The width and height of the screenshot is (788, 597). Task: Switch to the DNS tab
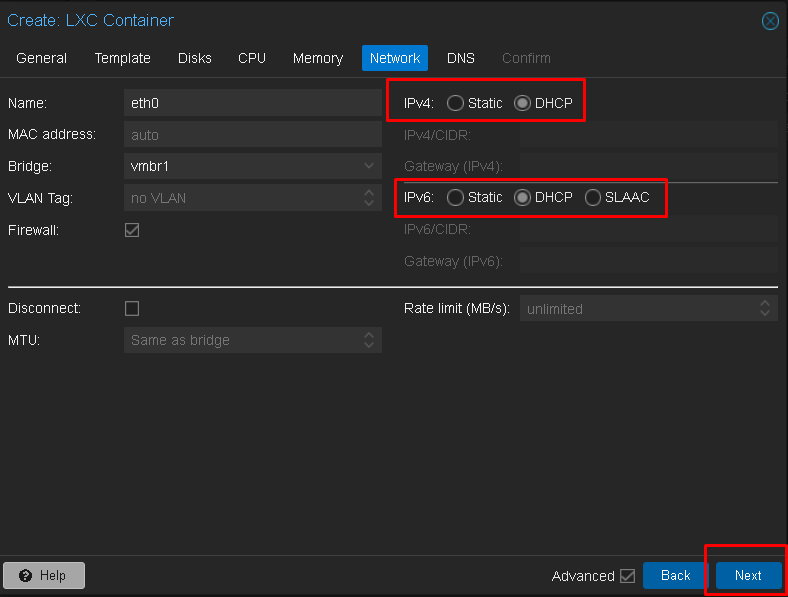tap(460, 58)
